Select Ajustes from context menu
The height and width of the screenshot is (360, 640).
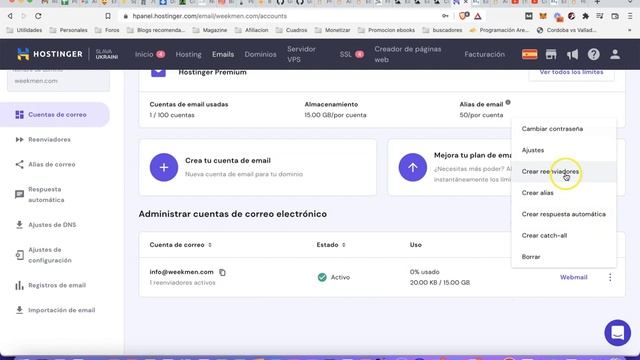click(564, 150)
